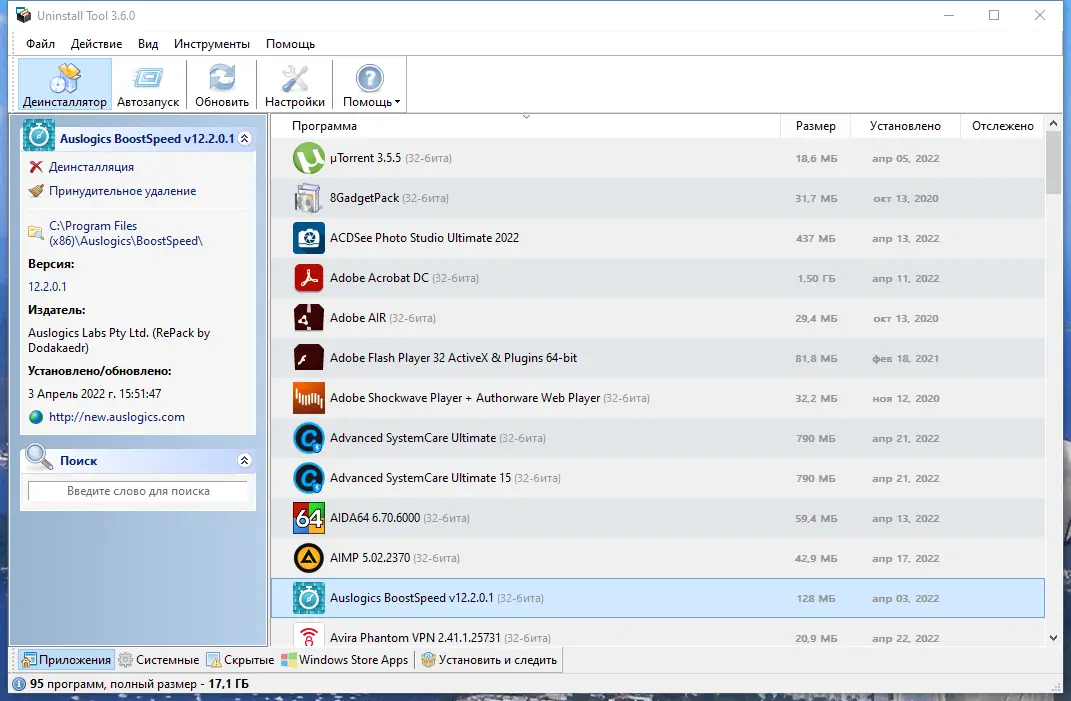Click the Uninstall Tool title bar icon

(x=24, y=15)
